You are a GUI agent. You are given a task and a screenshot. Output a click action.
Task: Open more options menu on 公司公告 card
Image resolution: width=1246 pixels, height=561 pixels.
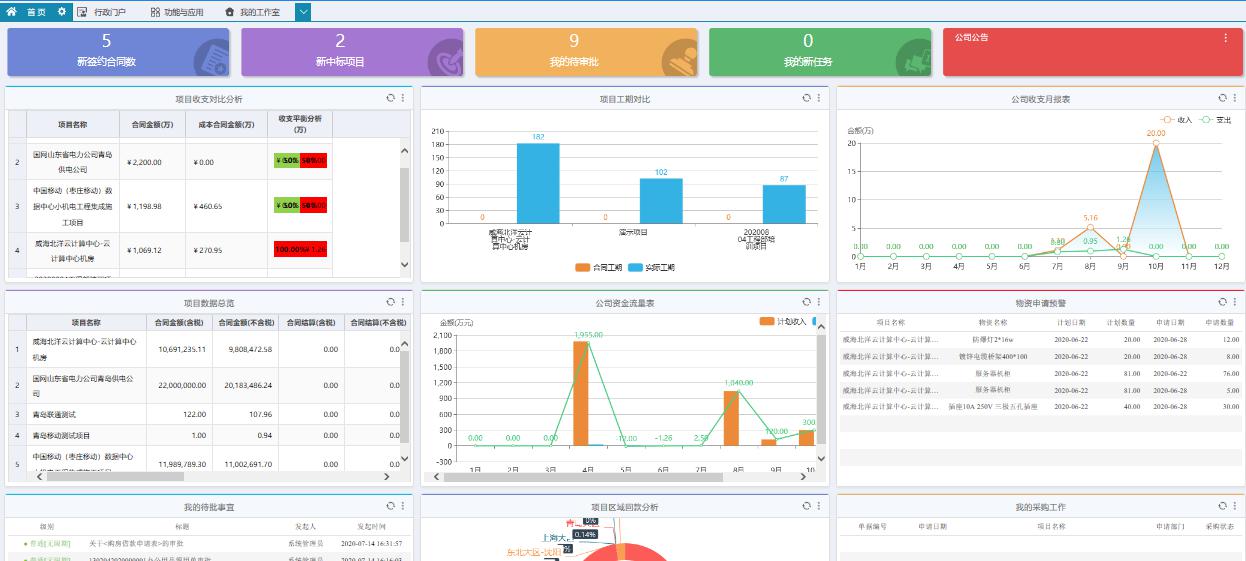click(x=1226, y=38)
